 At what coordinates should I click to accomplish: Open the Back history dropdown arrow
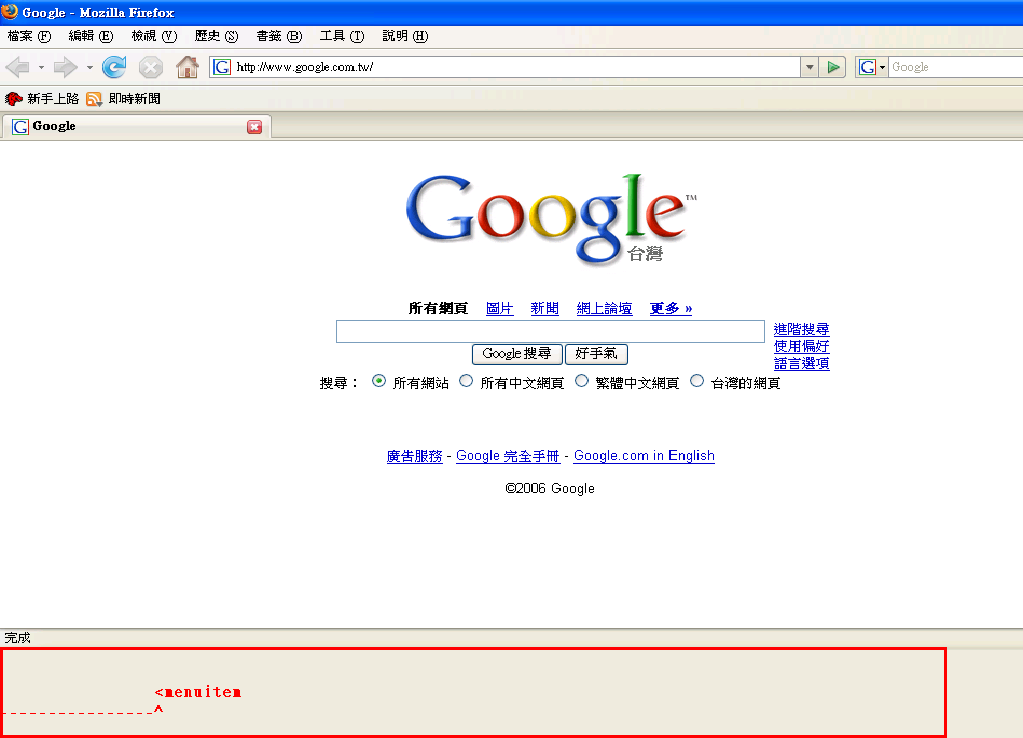(40, 67)
